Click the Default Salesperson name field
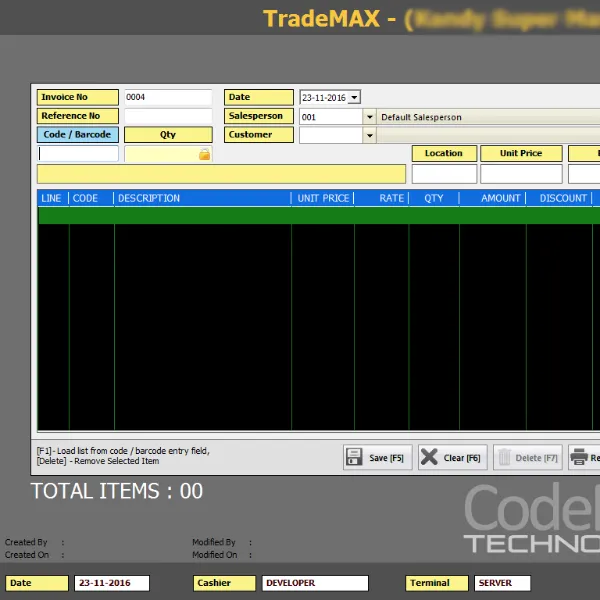Viewport: 600px width, 600px height. pos(488,117)
